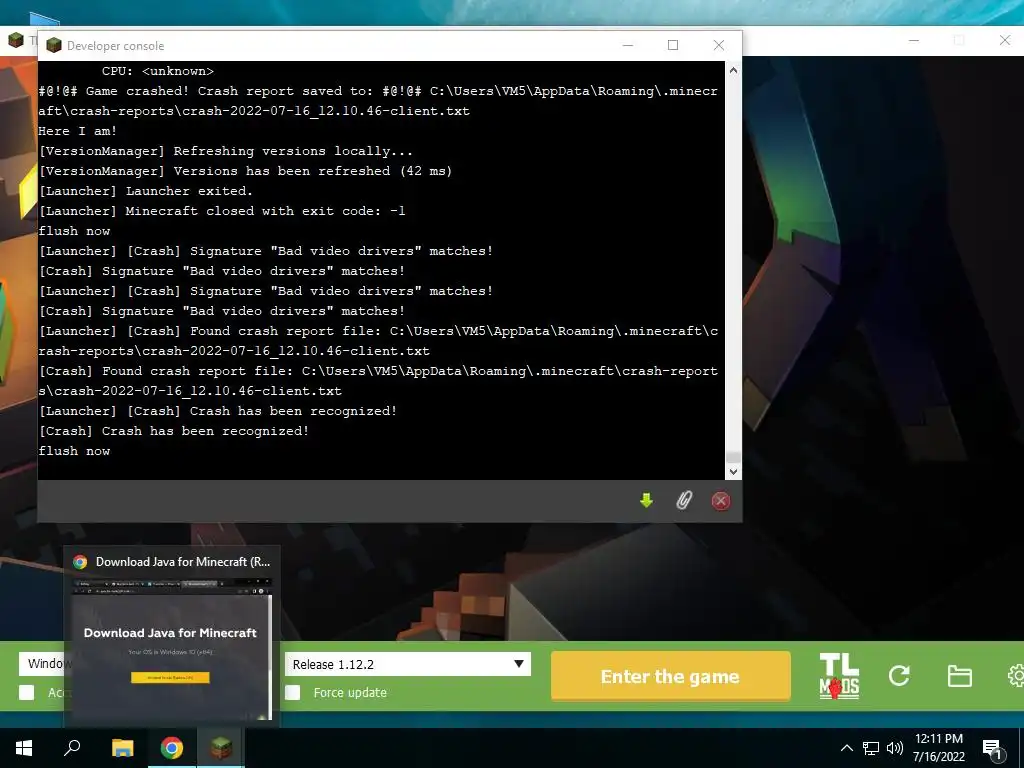The image size is (1024, 768).
Task: Open the notification center icon
Action: pos(993,750)
